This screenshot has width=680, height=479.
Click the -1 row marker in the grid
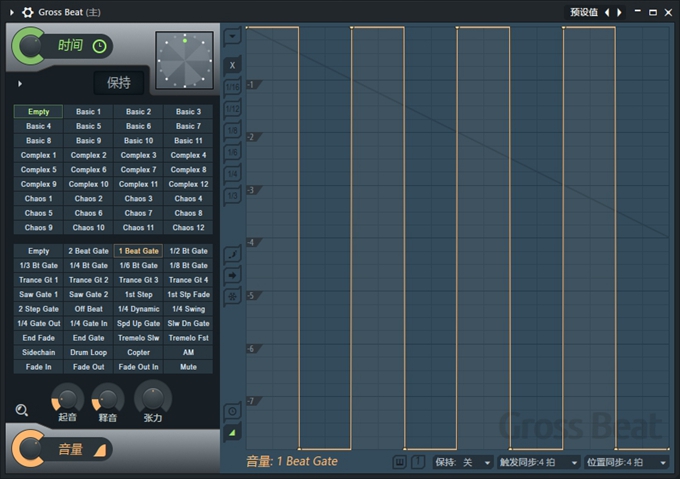coord(253,85)
